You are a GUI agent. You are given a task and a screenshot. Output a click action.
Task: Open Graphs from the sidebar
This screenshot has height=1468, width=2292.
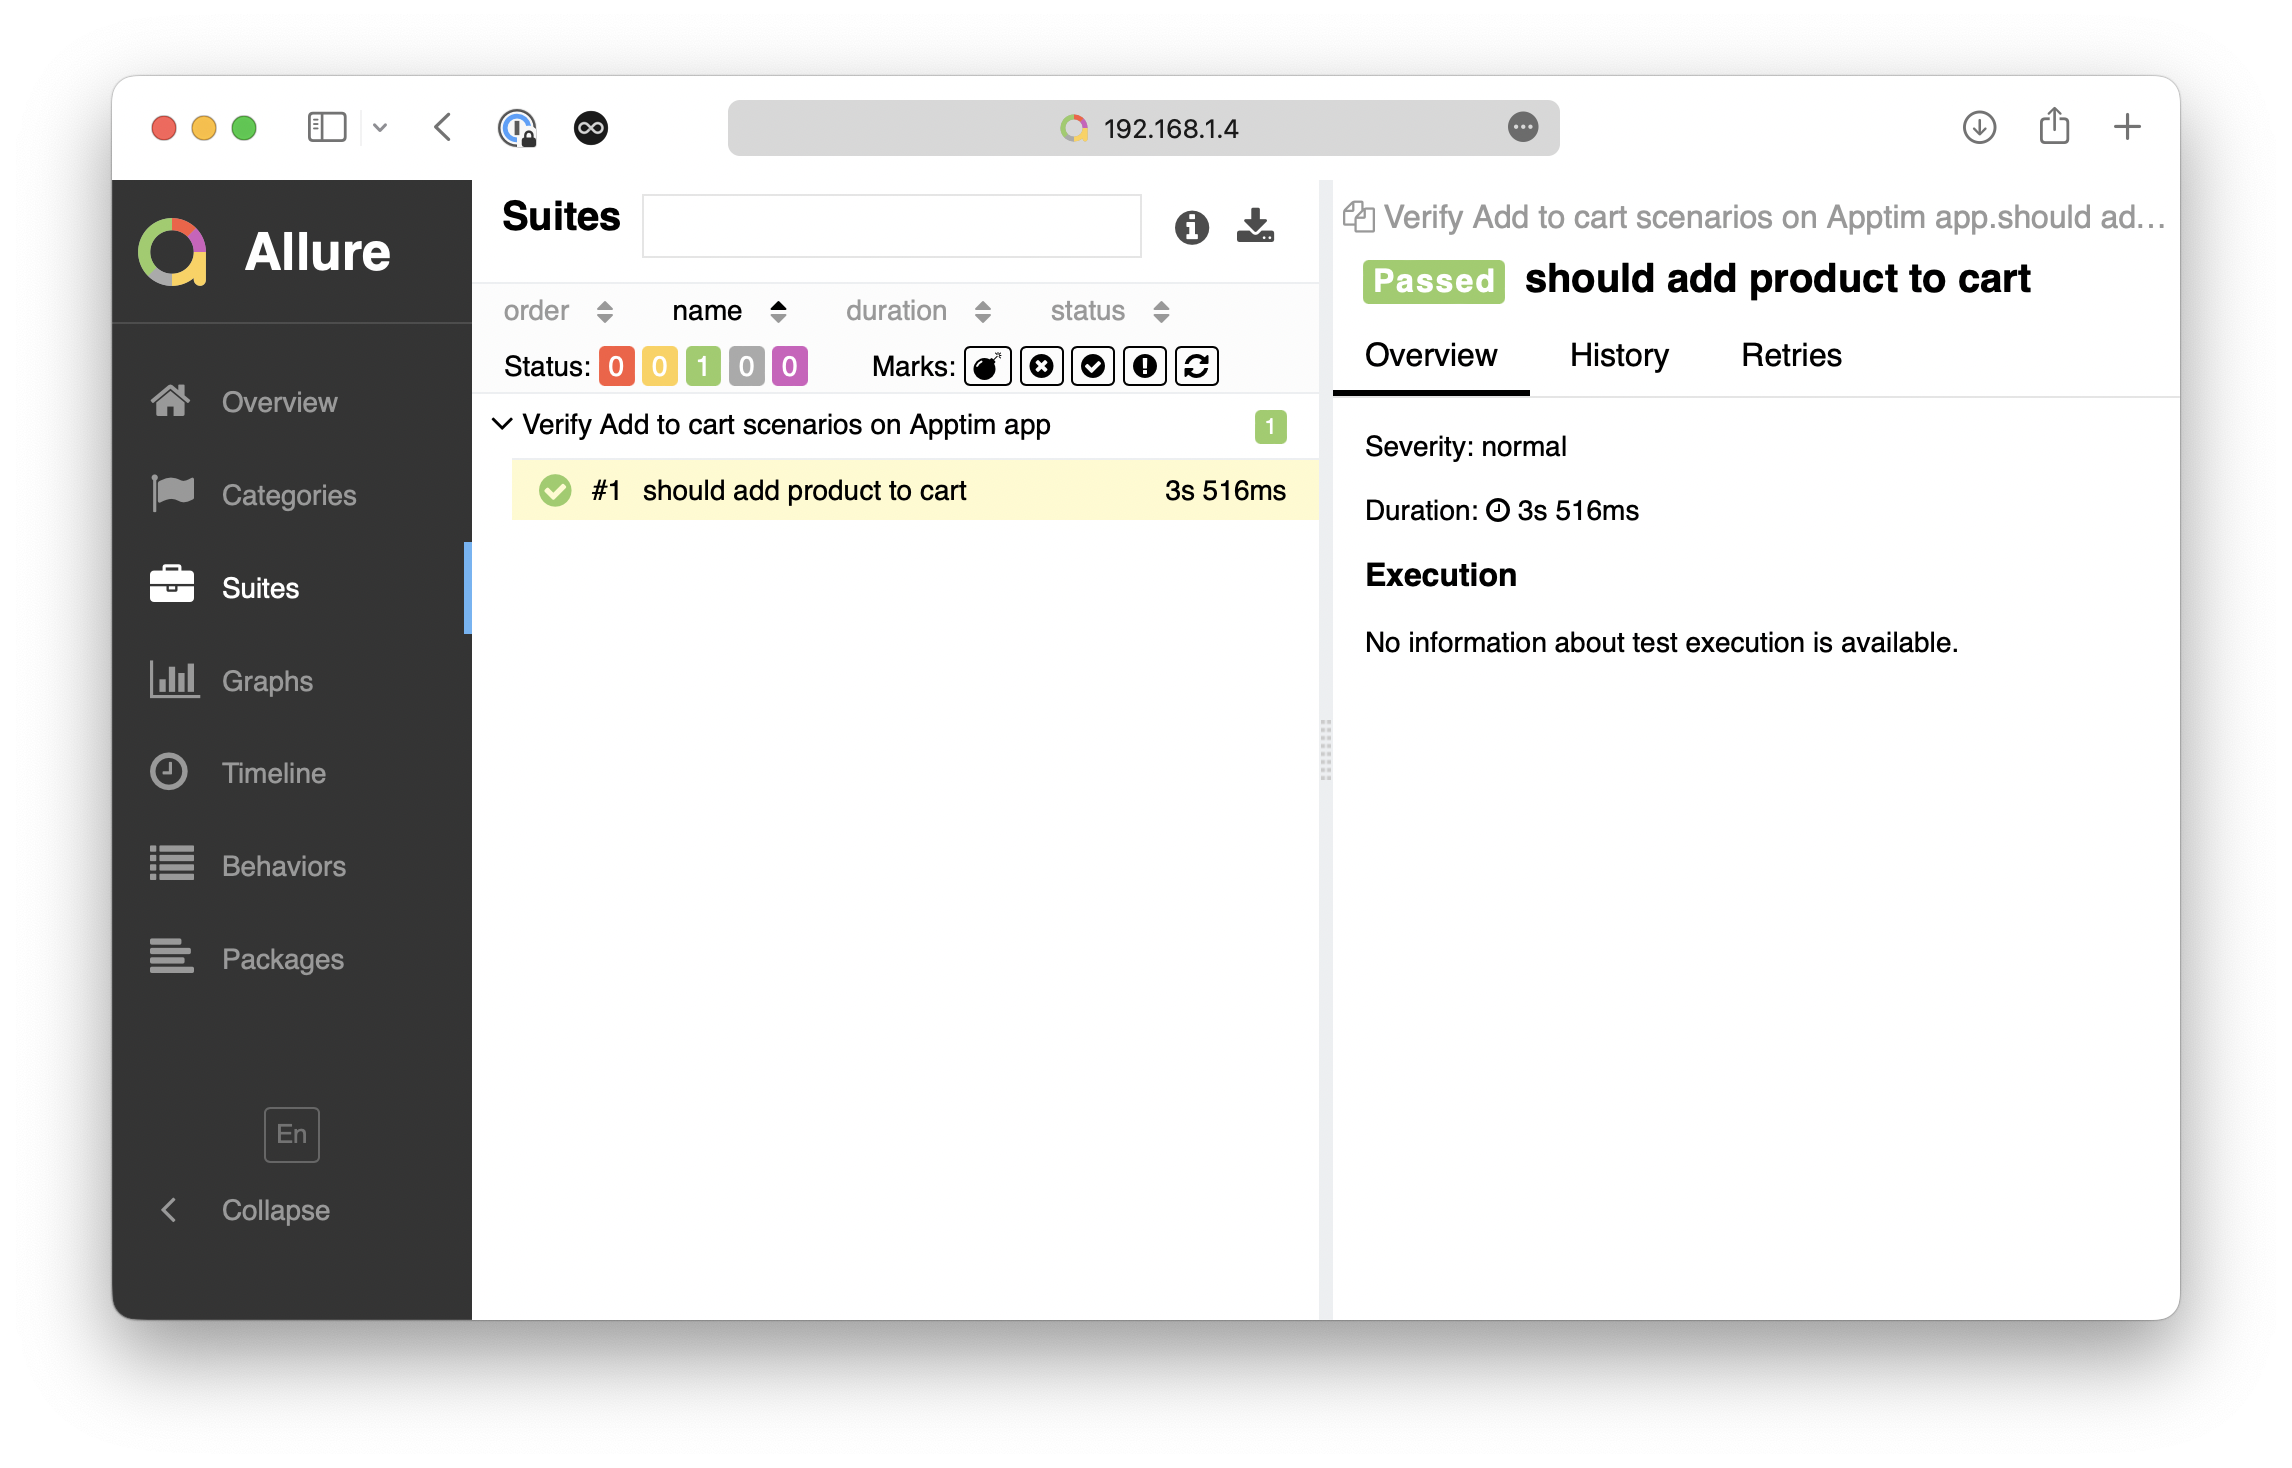266,681
